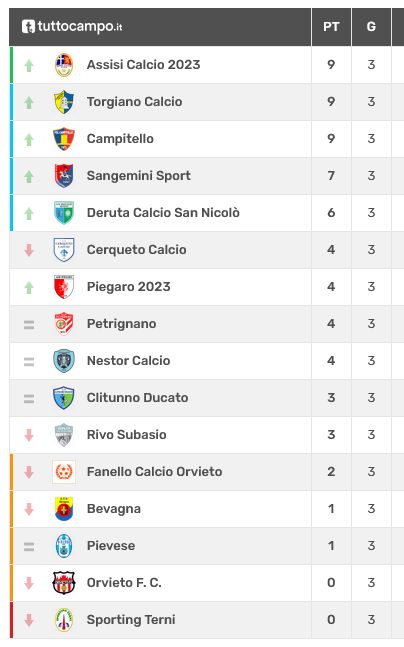Click the Sangemini Sport crest

tap(64, 176)
